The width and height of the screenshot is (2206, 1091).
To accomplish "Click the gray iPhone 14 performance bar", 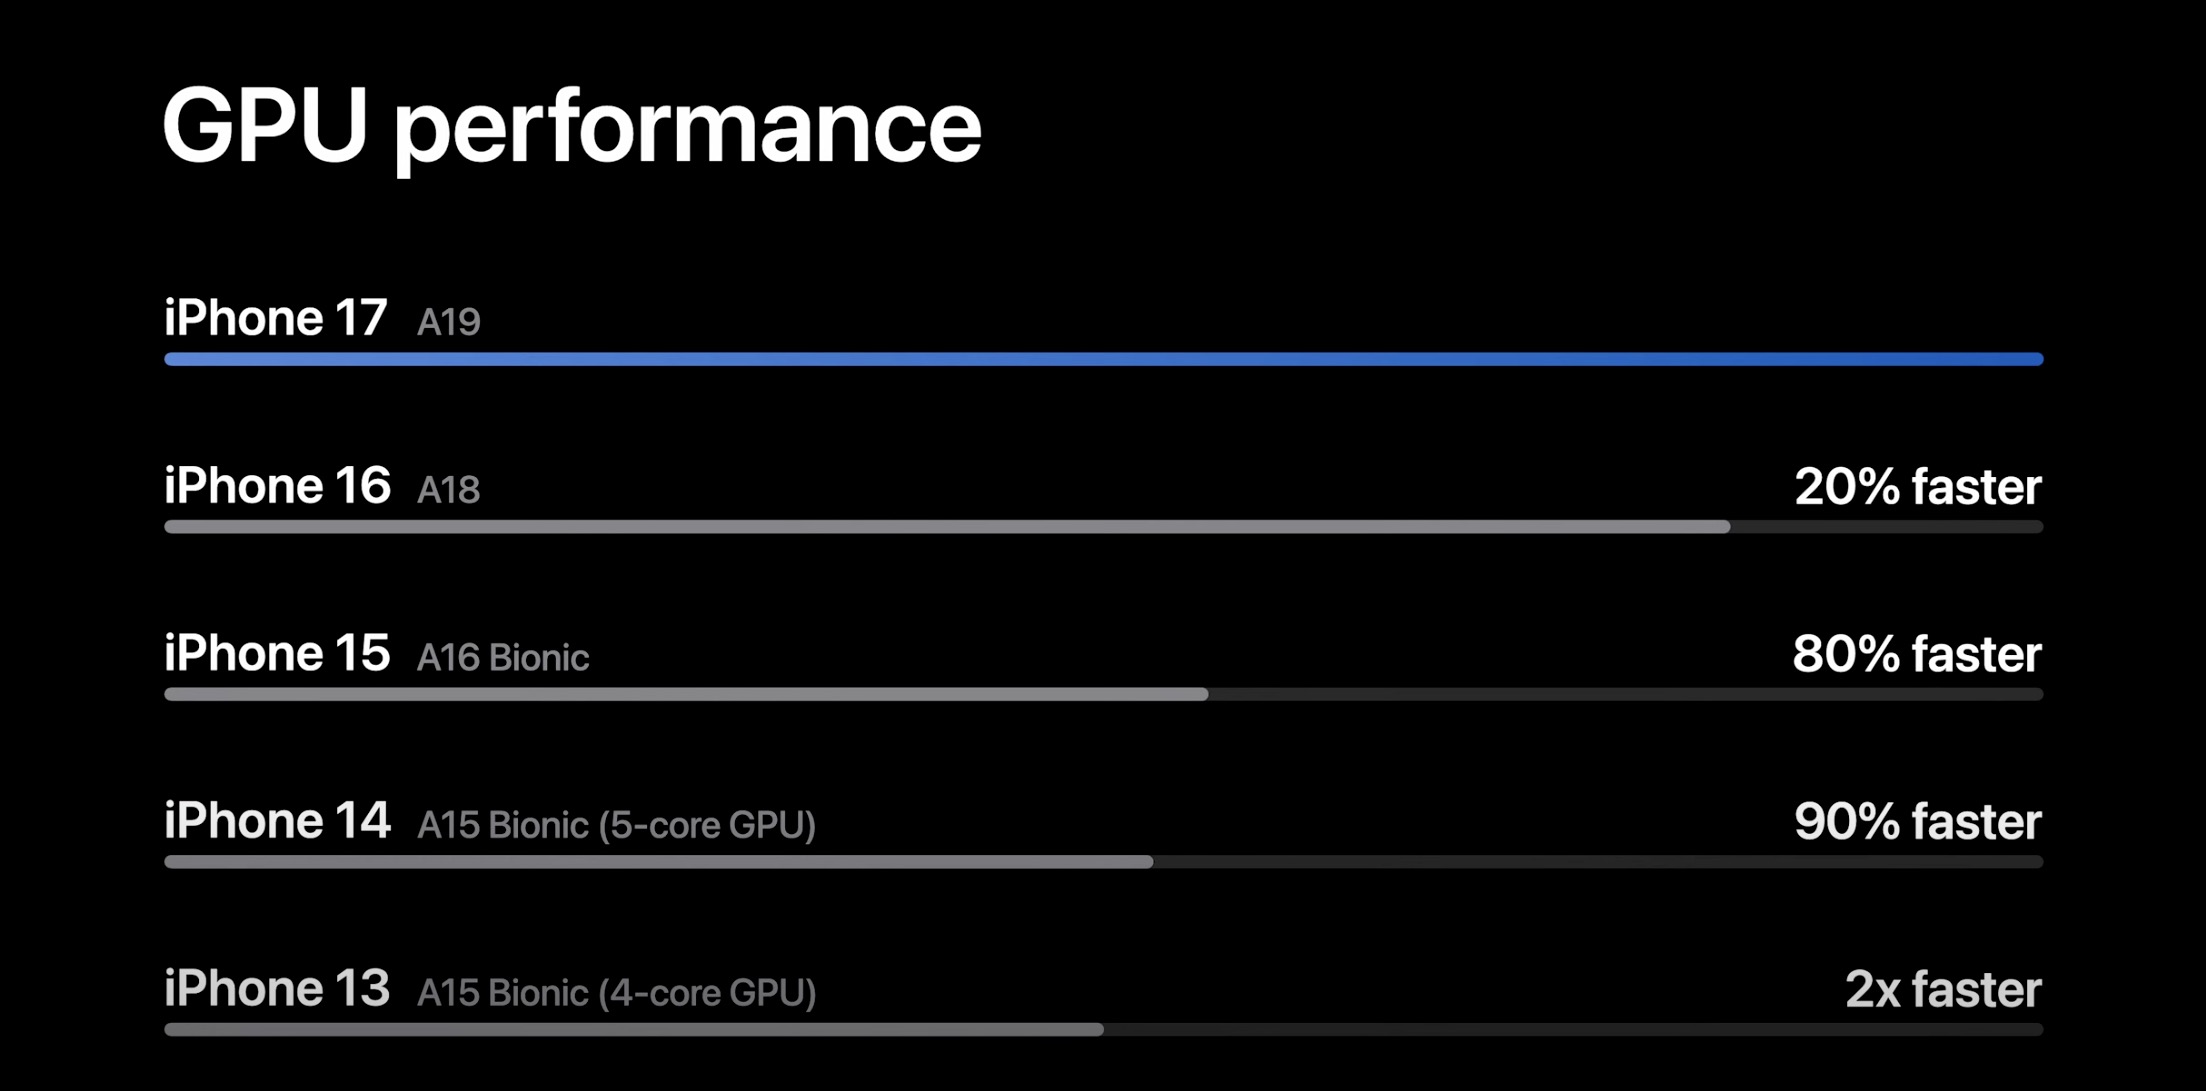I will (x=658, y=862).
